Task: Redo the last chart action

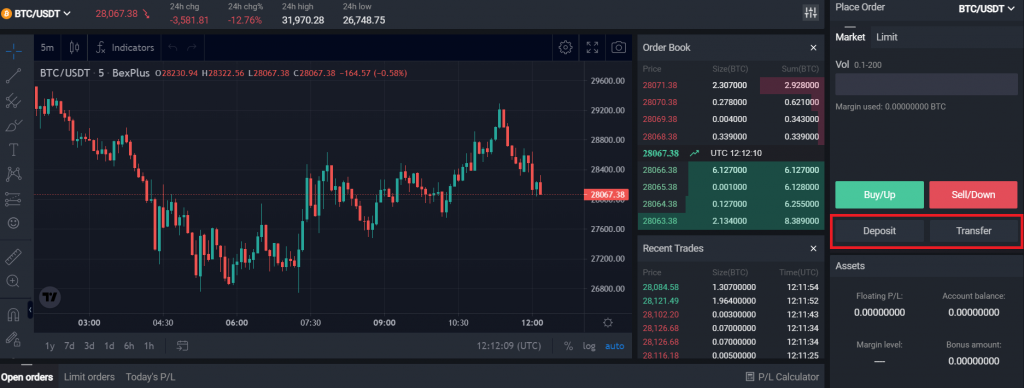Action: 191,48
